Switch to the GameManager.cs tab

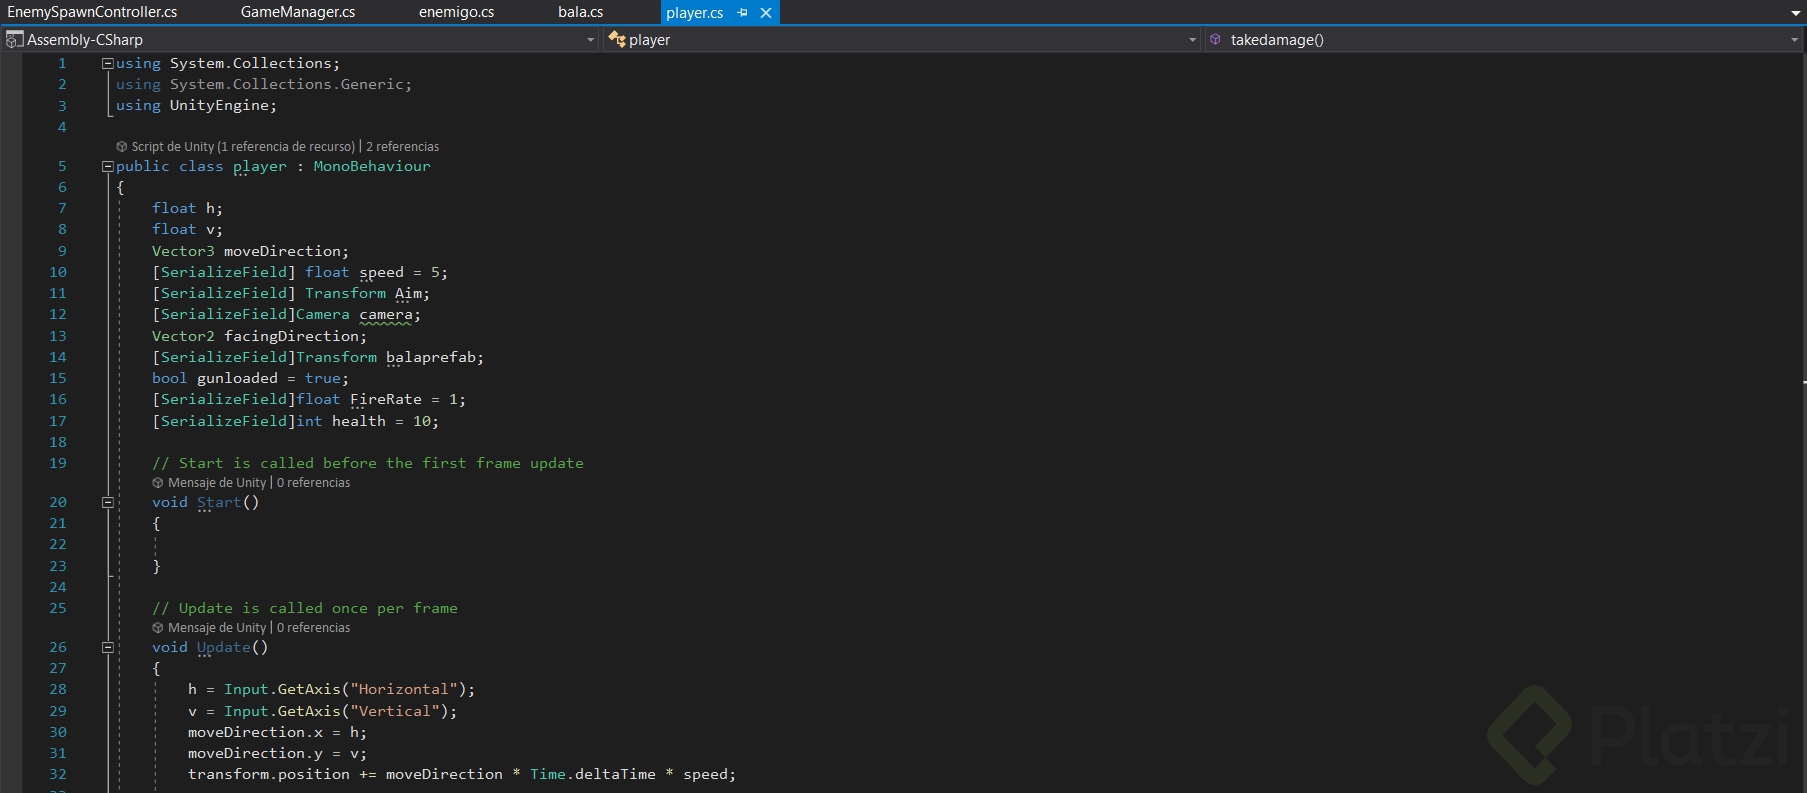298,12
